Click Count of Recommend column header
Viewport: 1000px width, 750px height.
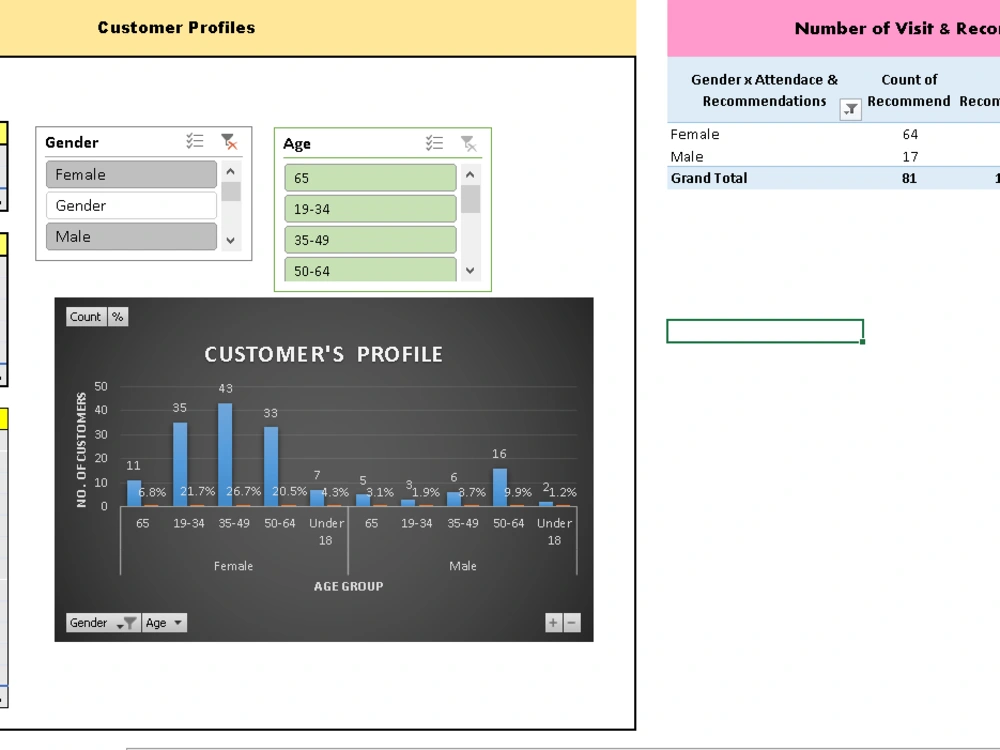pos(909,90)
